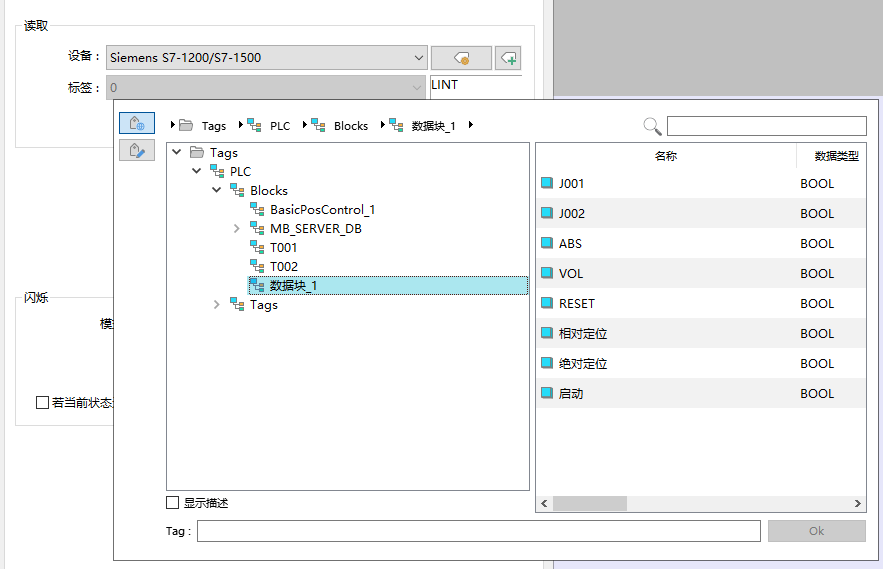The height and width of the screenshot is (569, 883).
Task: Toggle the 显示描述 checkbox
Action: (x=173, y=503)
